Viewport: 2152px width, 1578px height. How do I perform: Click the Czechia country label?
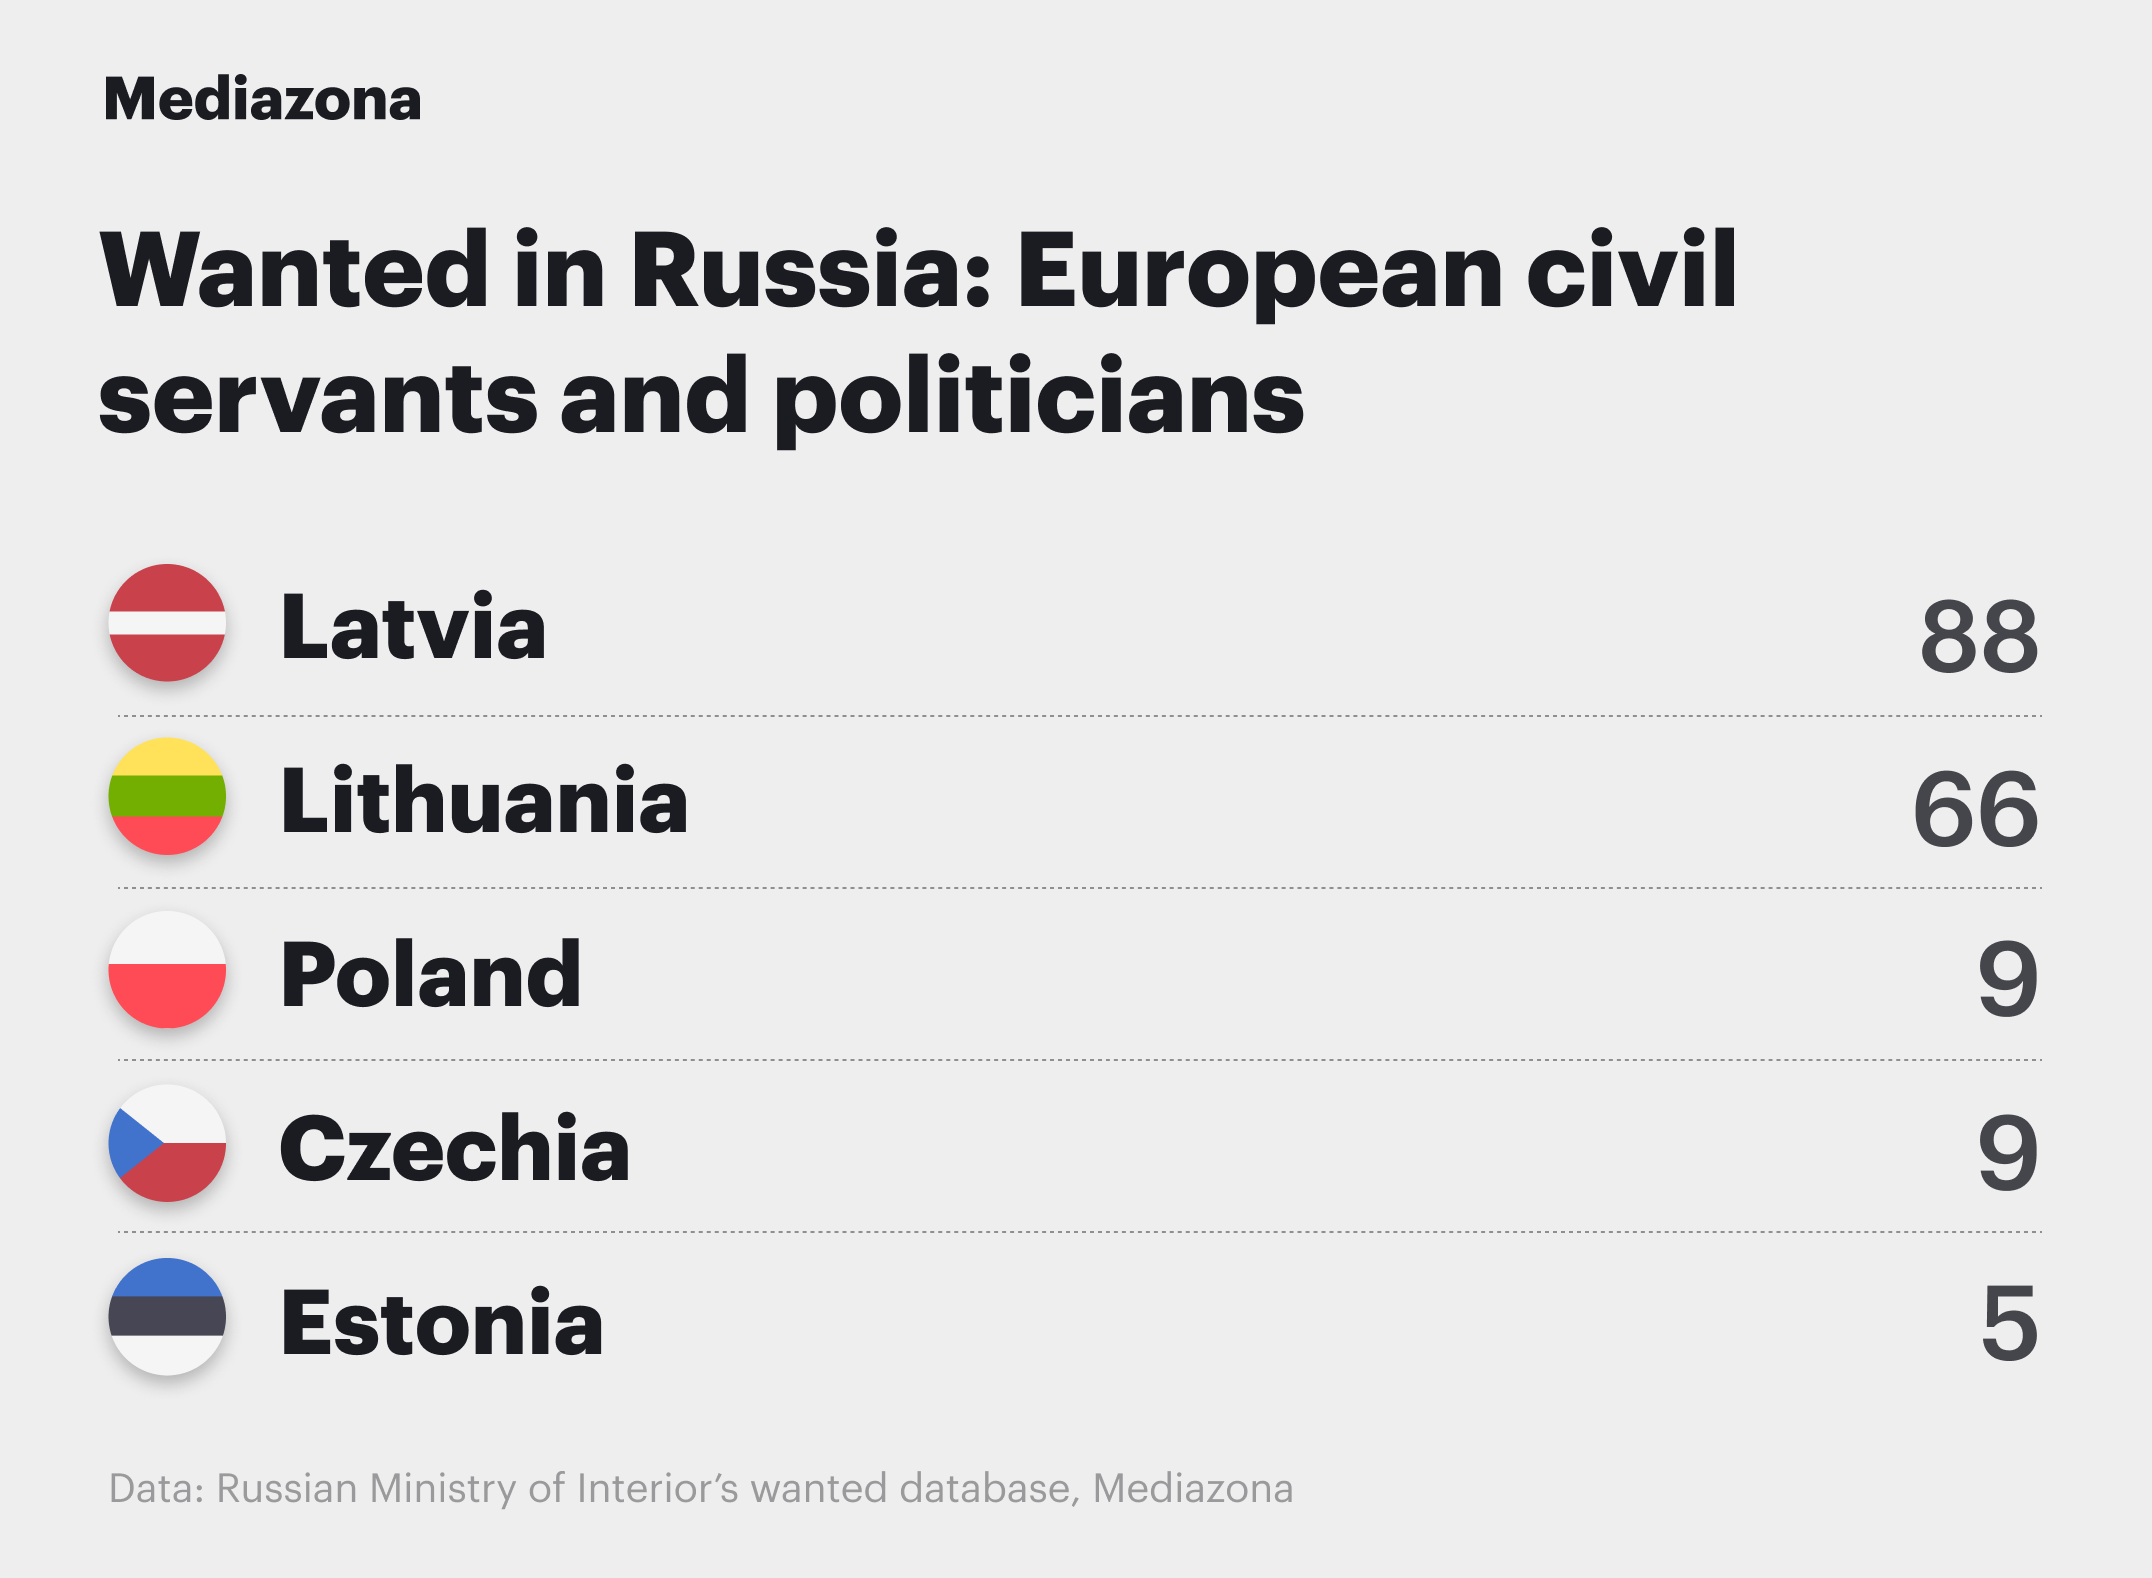pos(455,1148)
